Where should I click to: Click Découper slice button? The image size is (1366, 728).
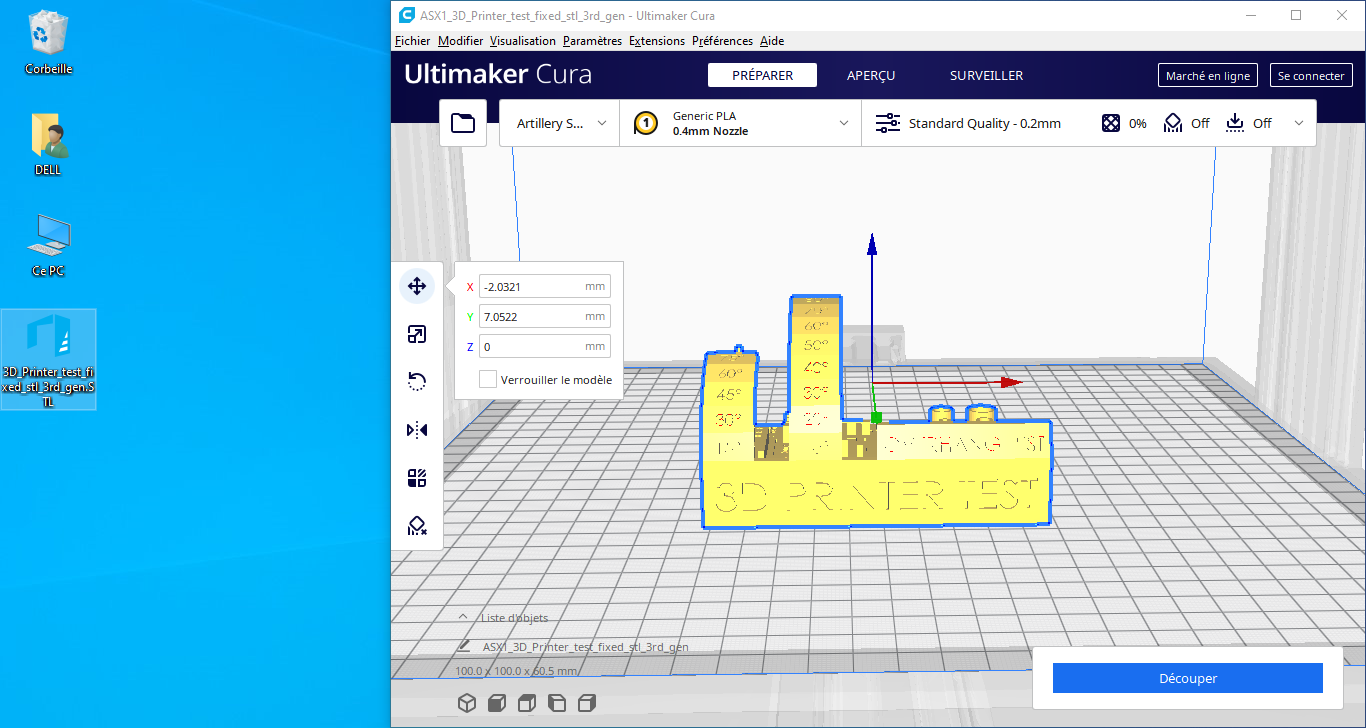click(1188, 678)
